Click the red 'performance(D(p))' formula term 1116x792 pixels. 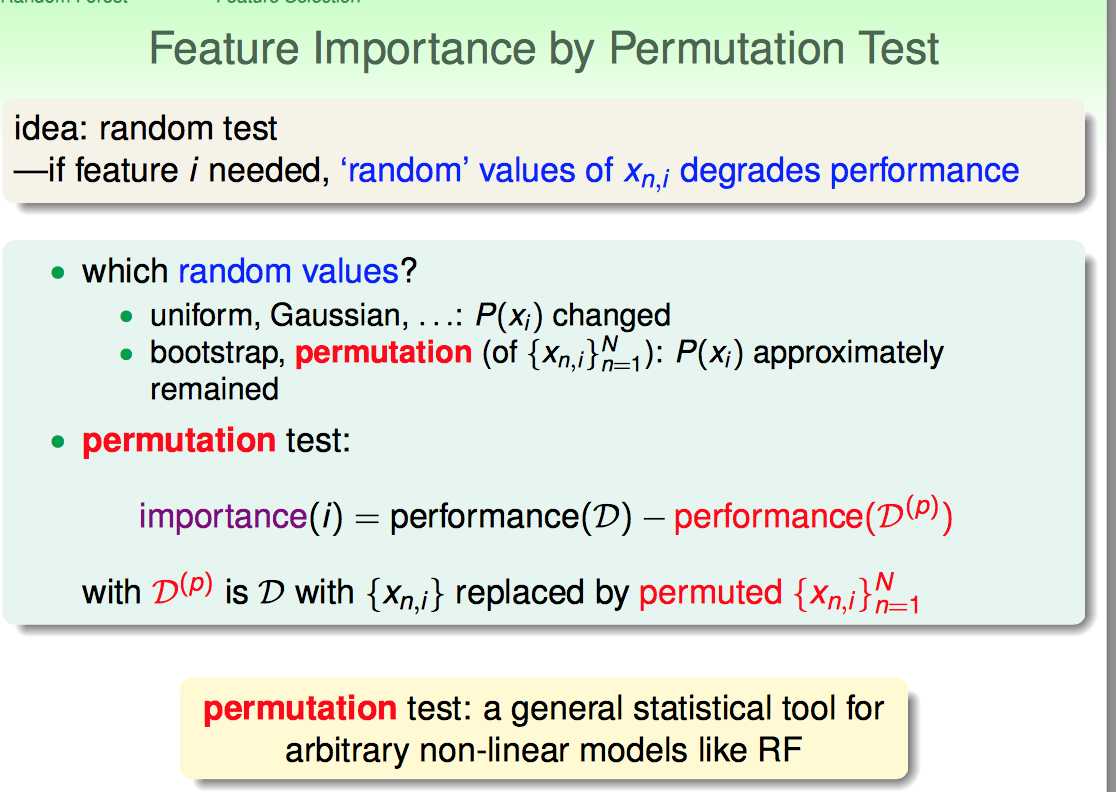tap(813, 514)
